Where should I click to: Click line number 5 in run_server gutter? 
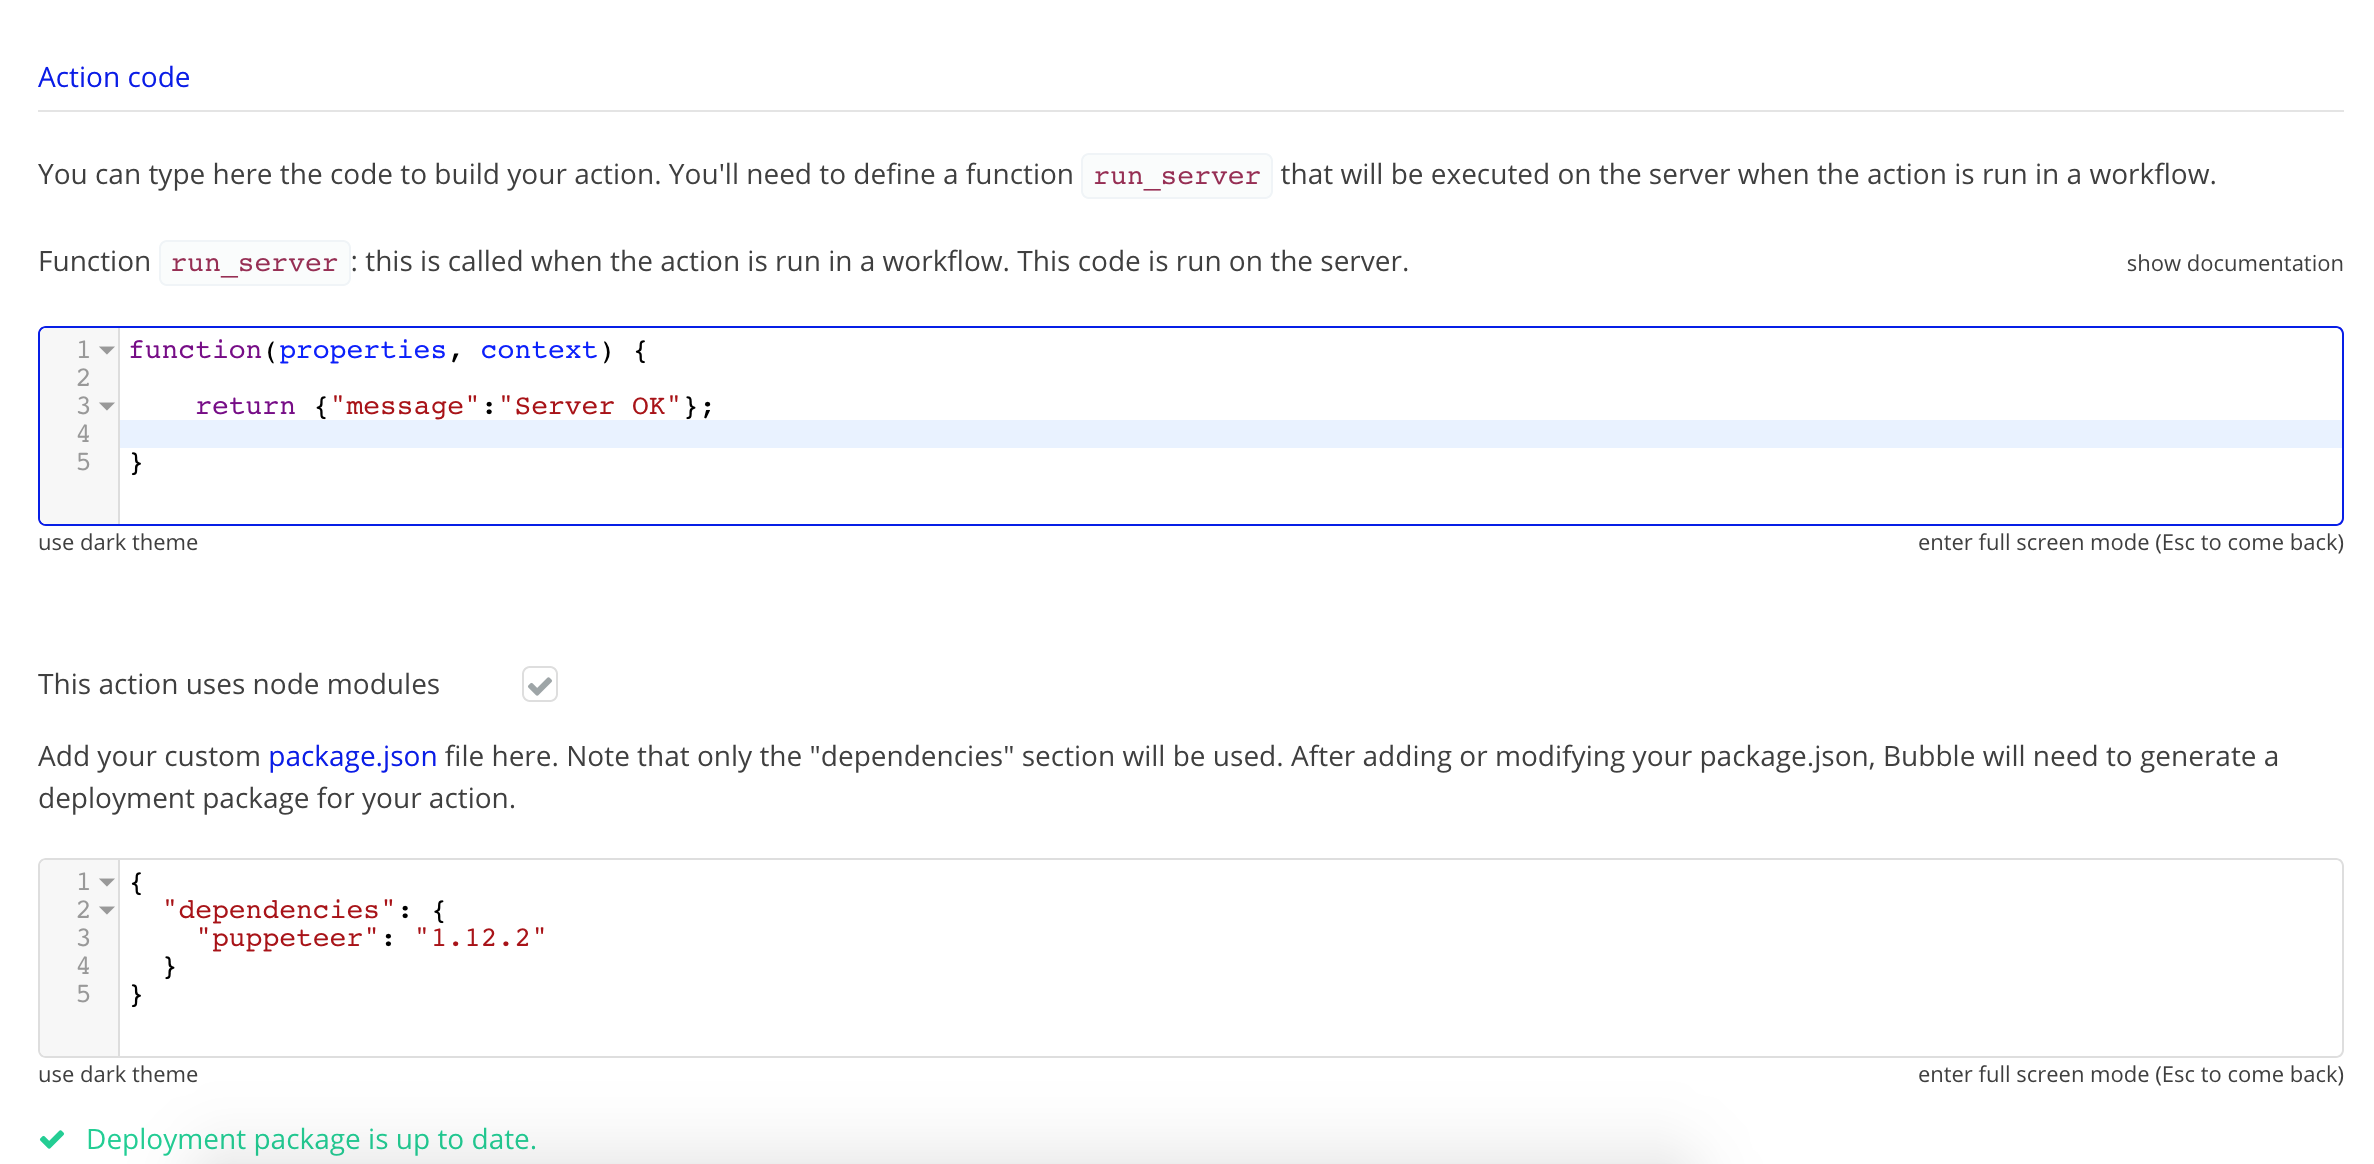pos(83,462)
